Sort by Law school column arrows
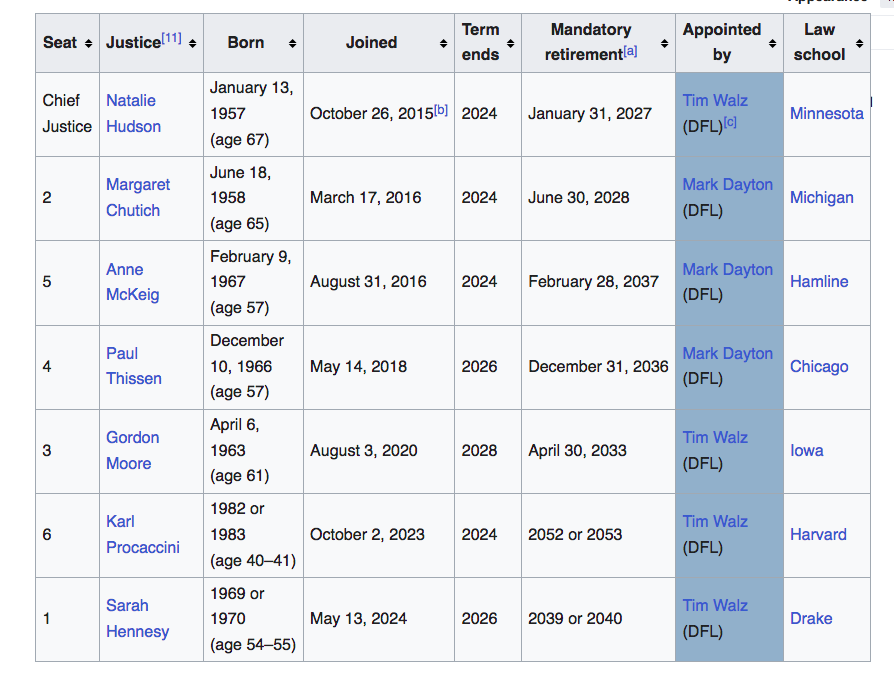The height and width of the screenshot is (675, 894). pyautogui.click(x=859, y=43)
